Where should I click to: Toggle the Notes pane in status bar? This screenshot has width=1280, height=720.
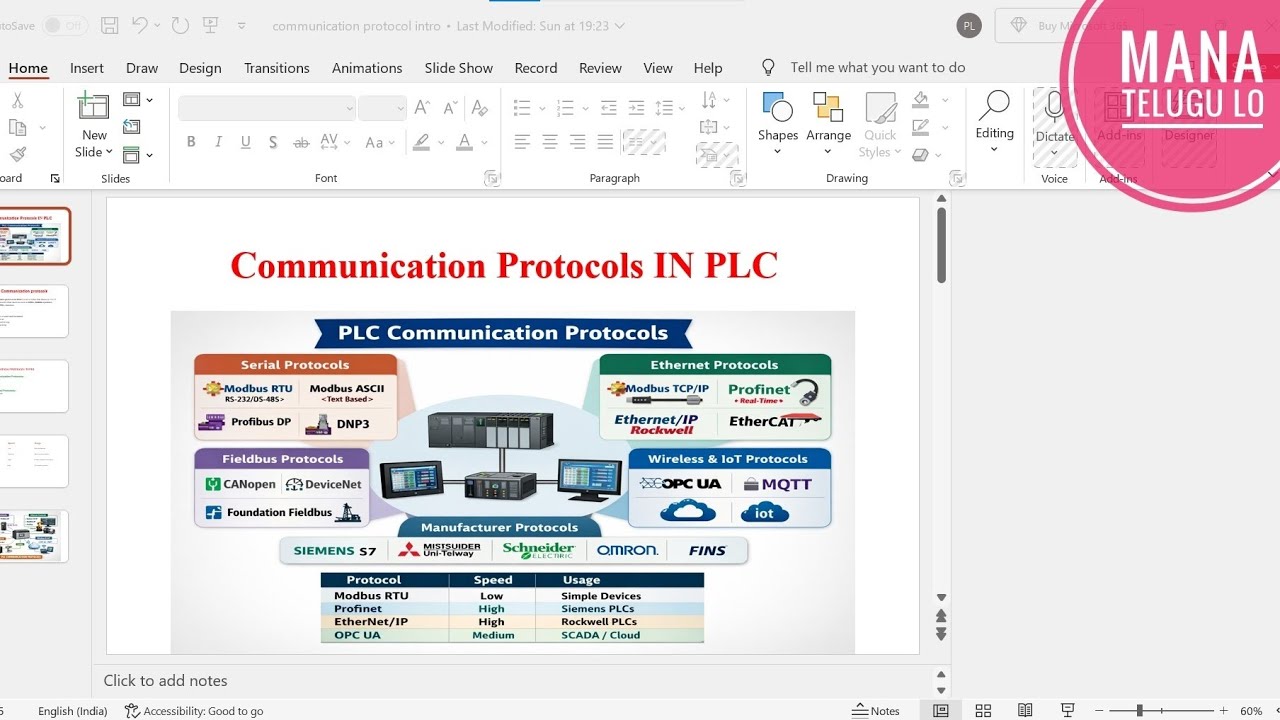876,711
